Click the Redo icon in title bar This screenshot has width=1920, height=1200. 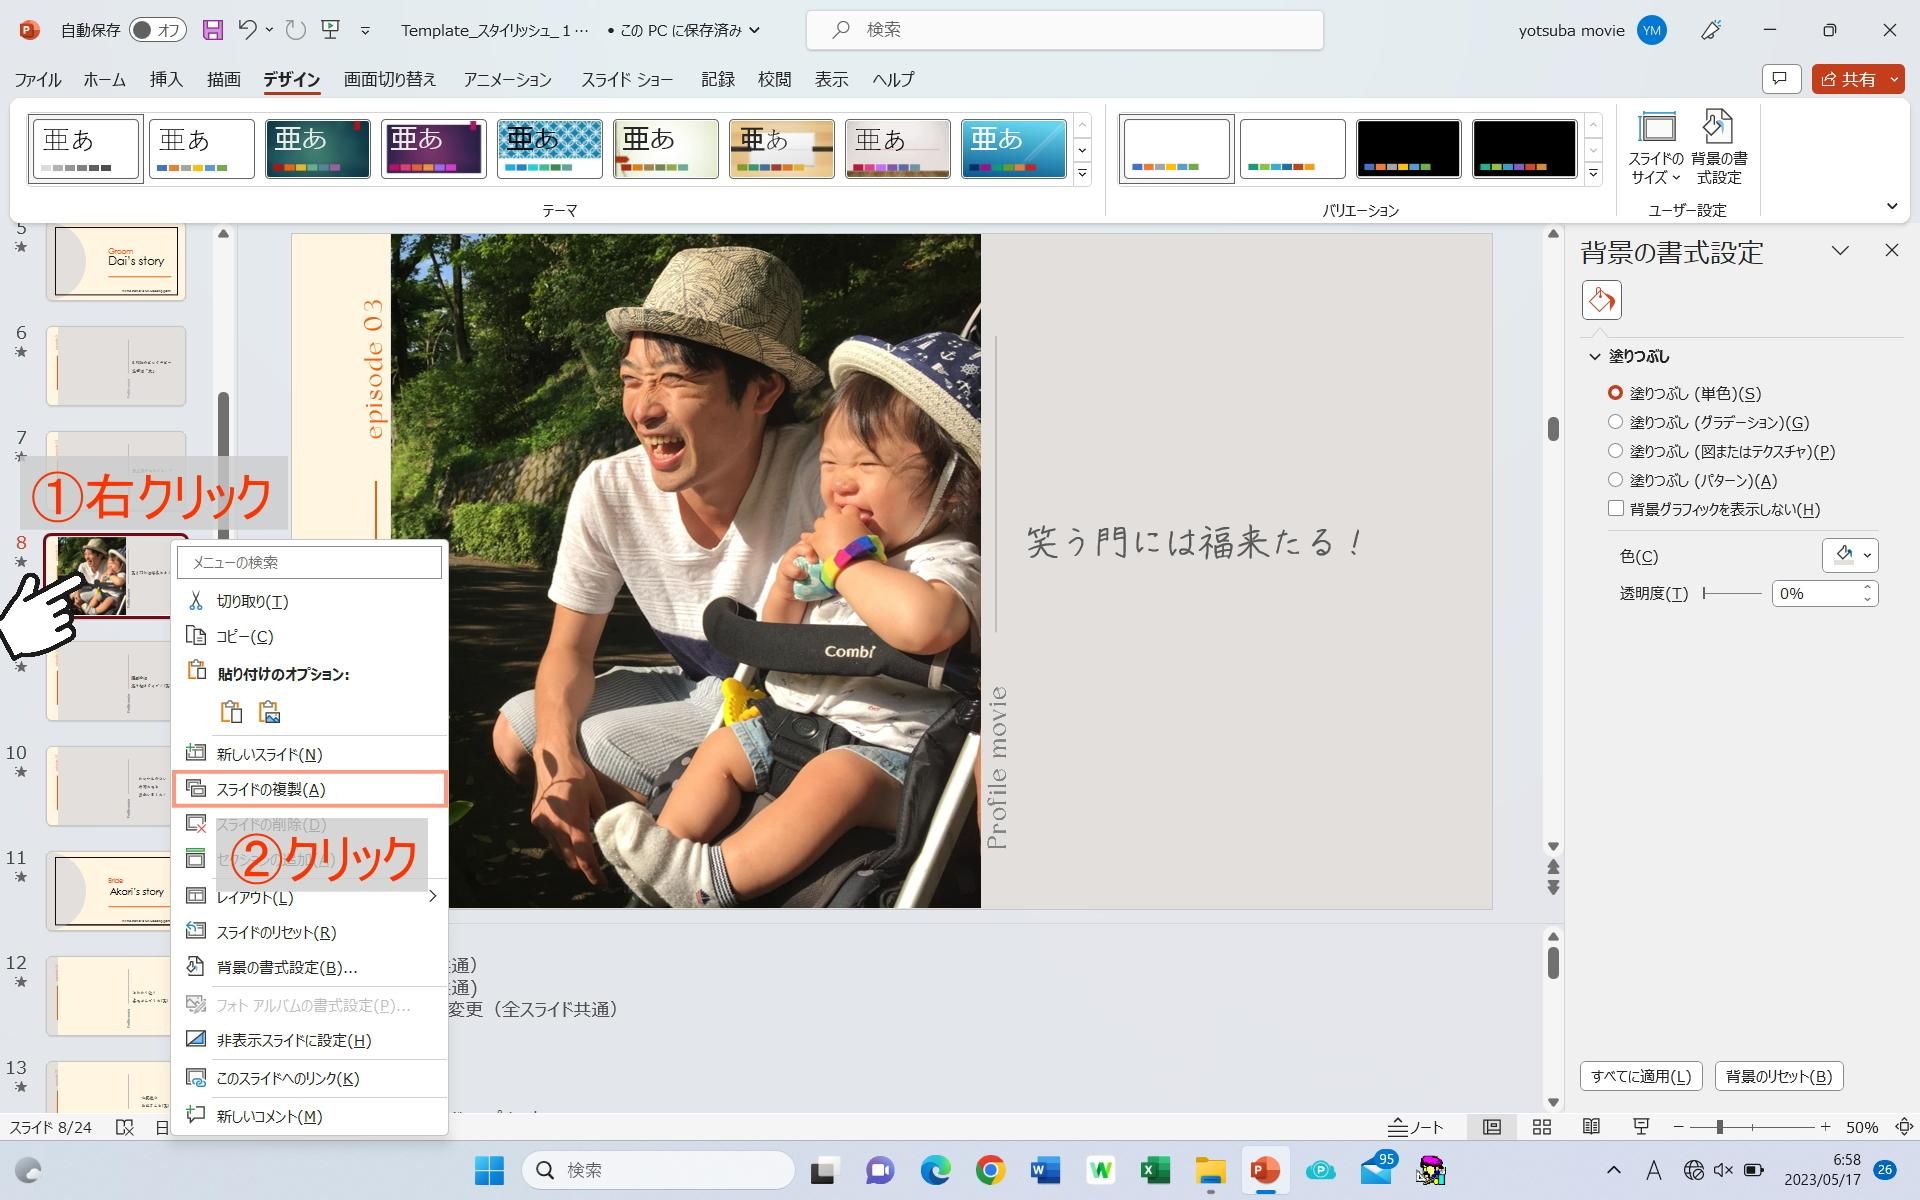[295, 30]
